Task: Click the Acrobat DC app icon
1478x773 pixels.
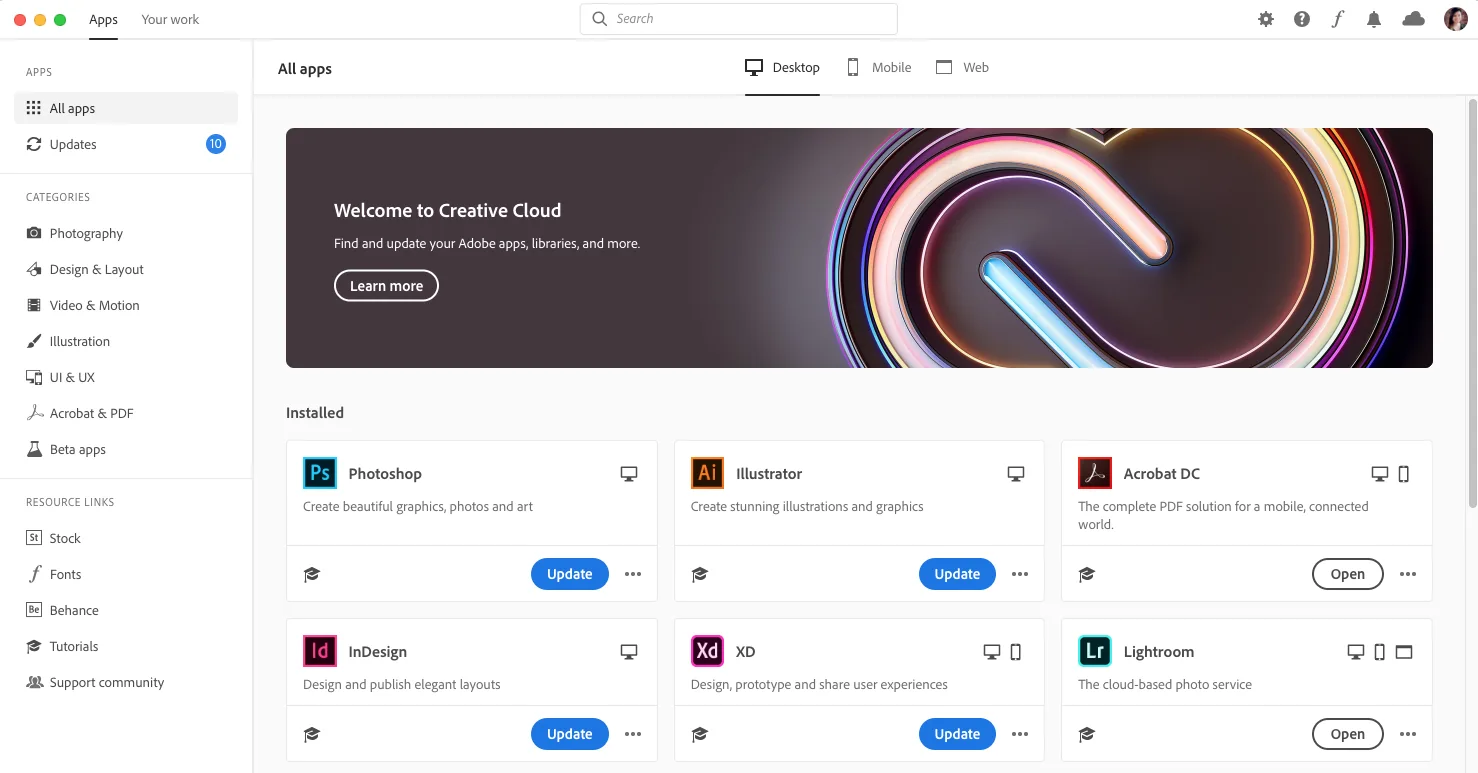Action: coord(1095,473)
